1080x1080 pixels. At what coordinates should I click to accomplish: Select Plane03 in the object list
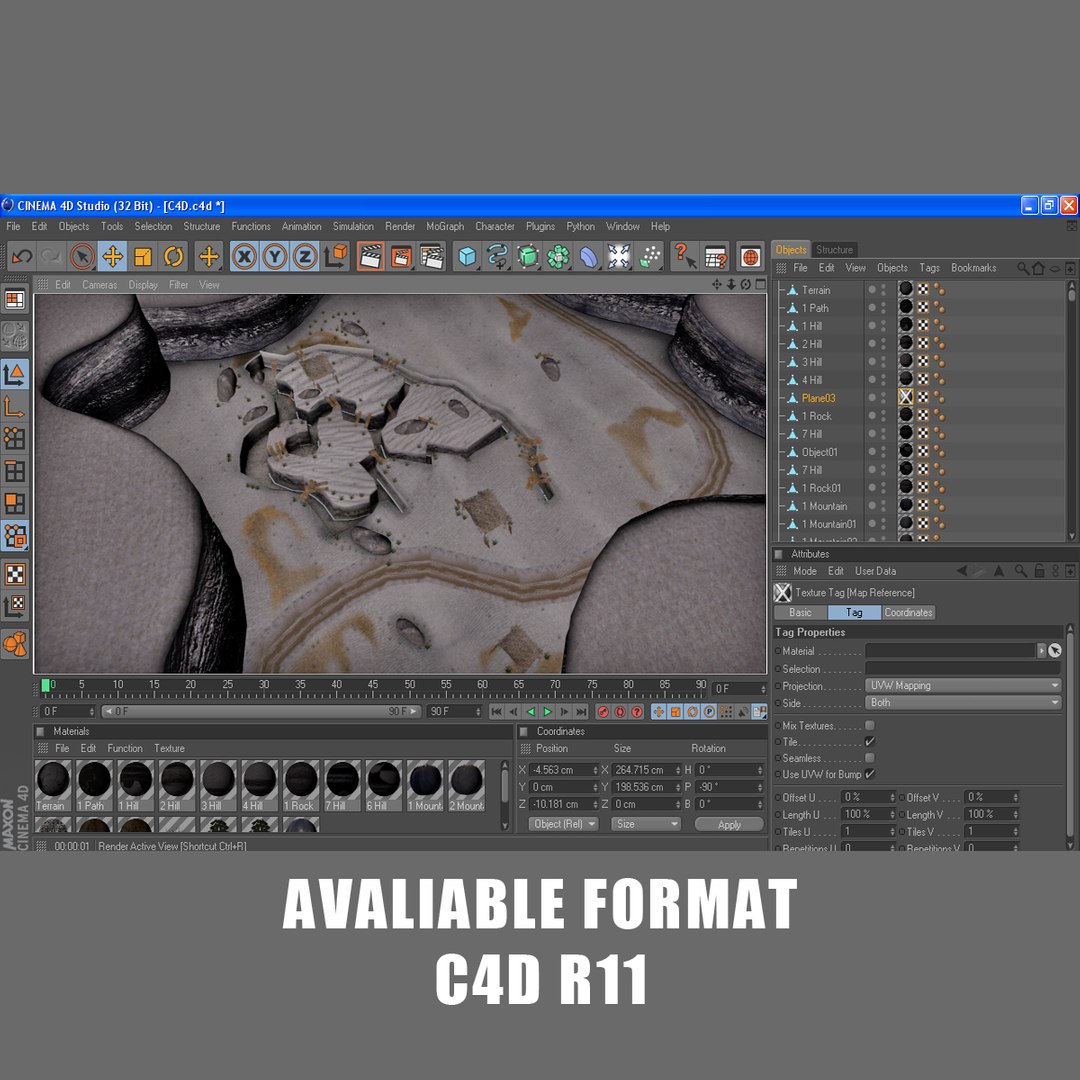pyautogui.click(x=818, y=398)
